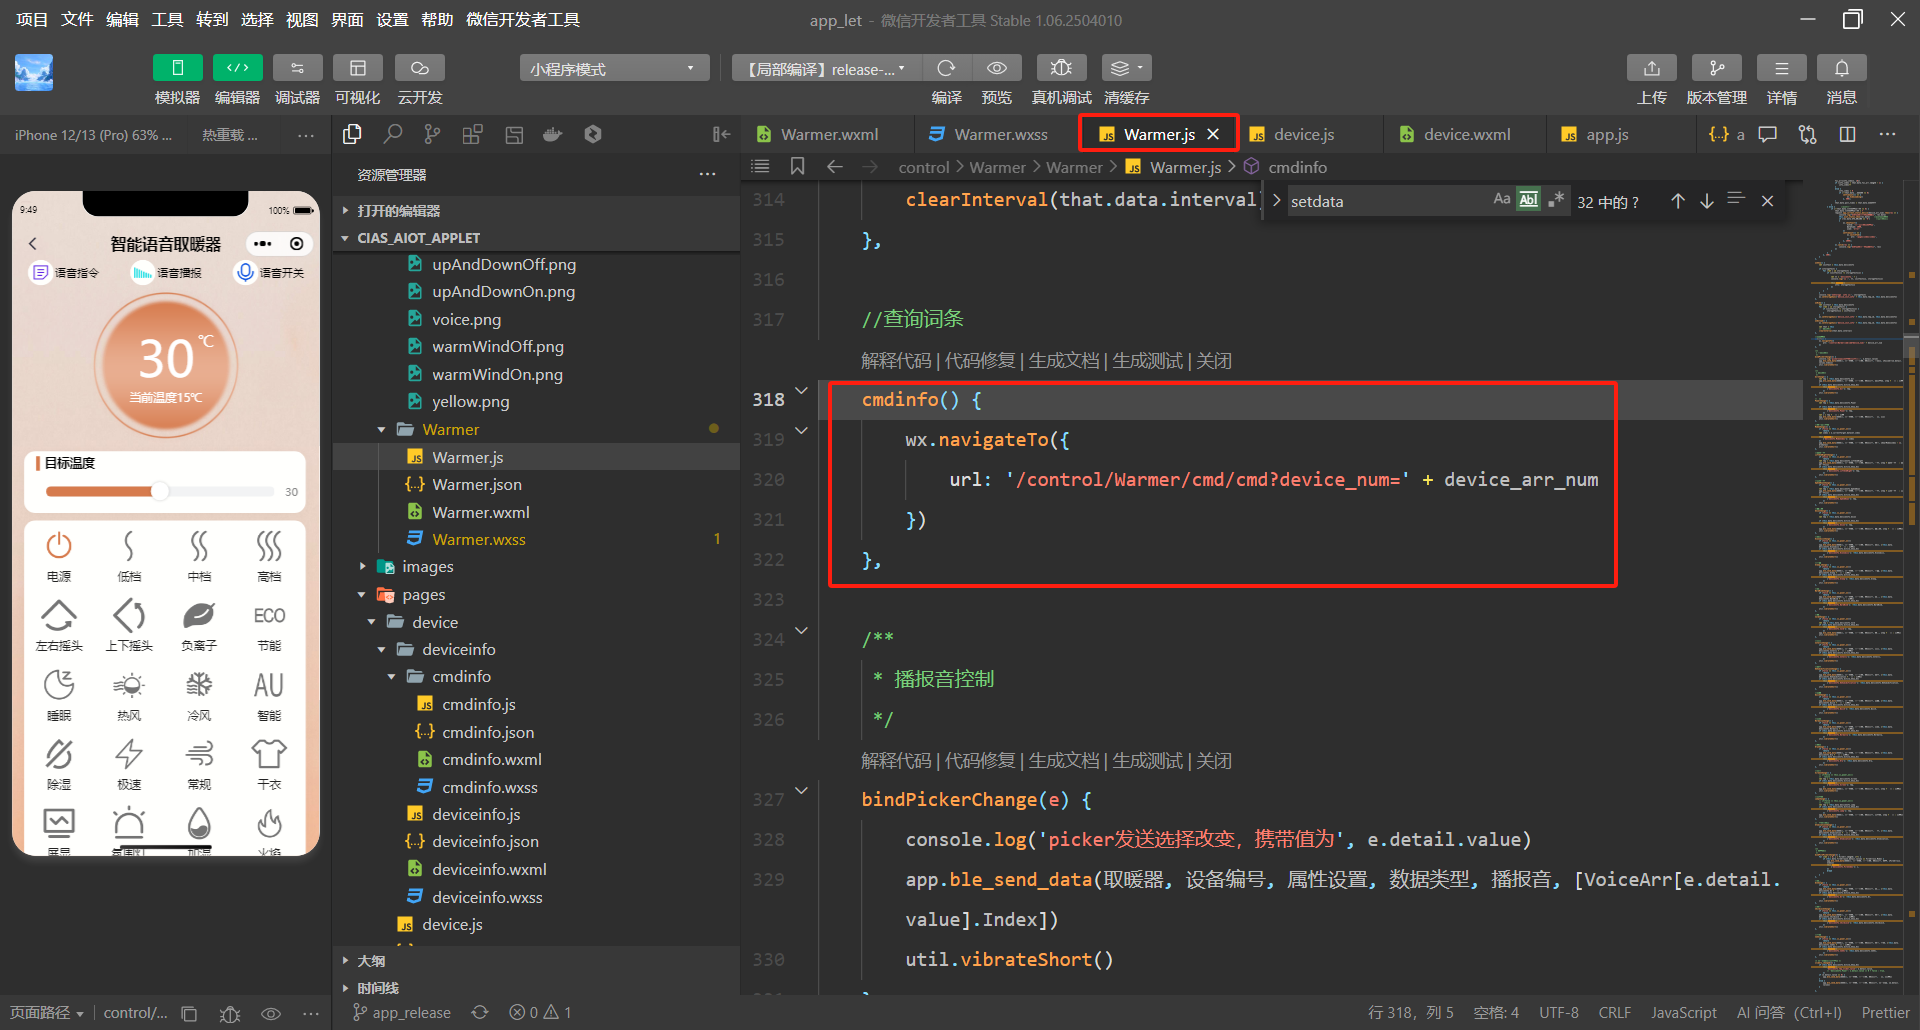Click the bookmark icon in breadcrumb bar
This screenshot has width=1920, height=1030.
point(797,167)
